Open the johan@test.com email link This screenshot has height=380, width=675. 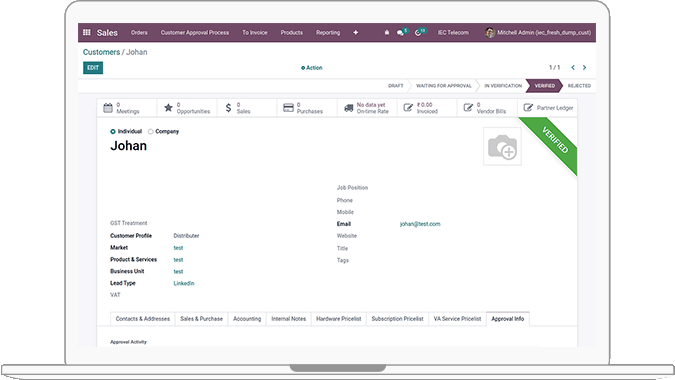[x=420, y=224]
